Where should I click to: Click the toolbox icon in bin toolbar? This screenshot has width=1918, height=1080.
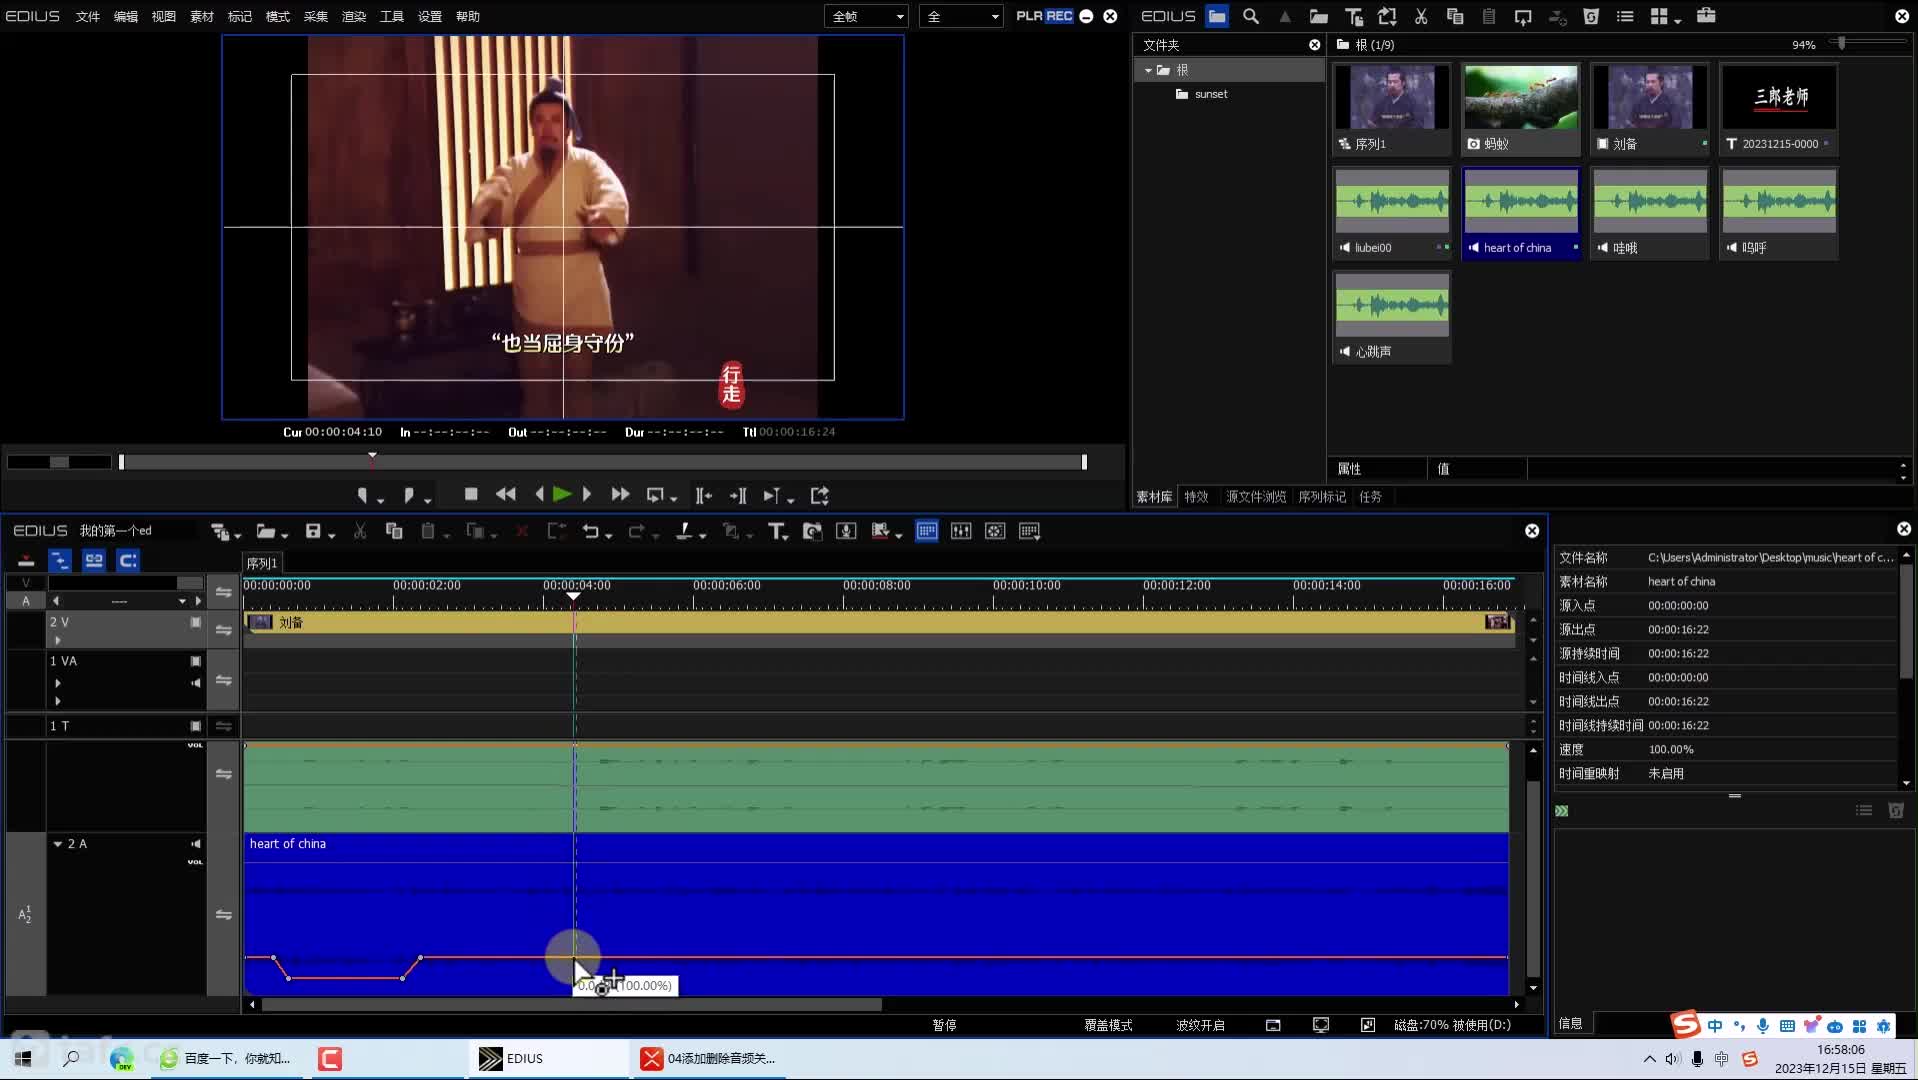pos(1706,16)
